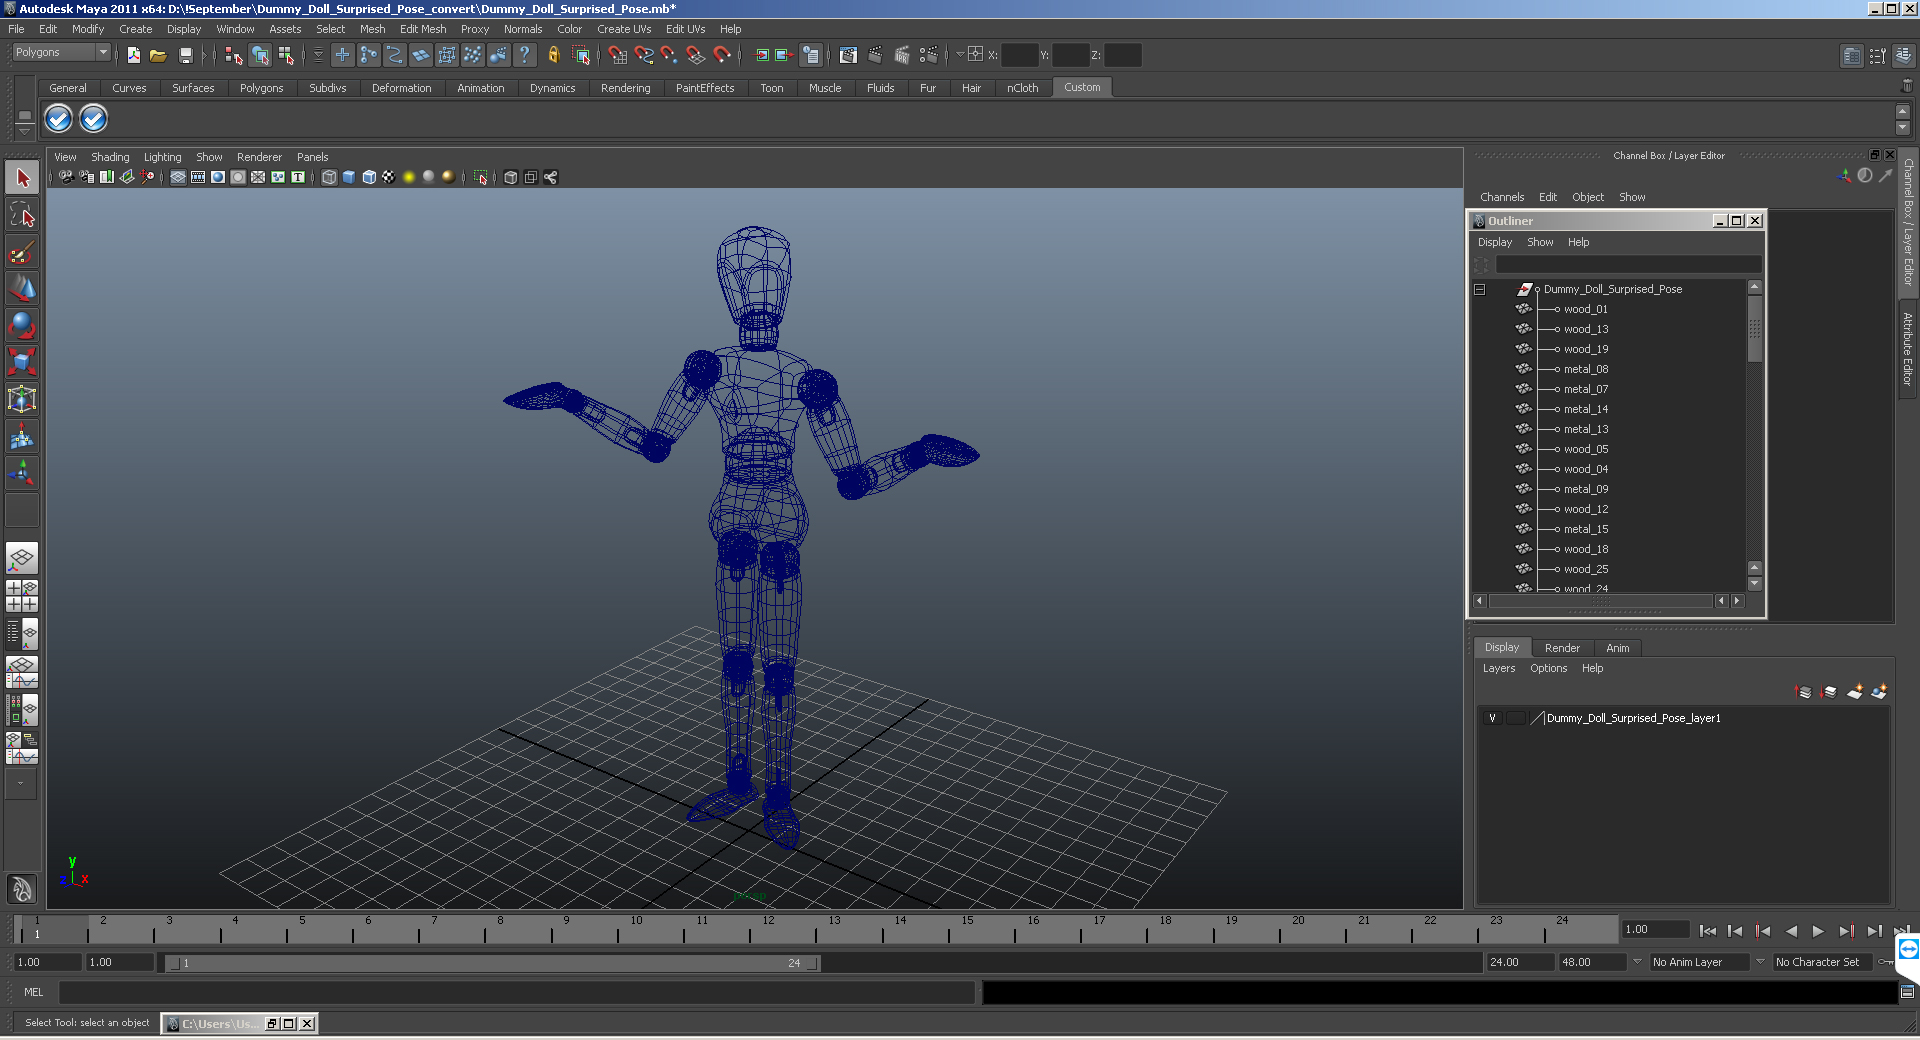Click the play forwards button
Screen dimensions: 1920x1040
click(x=1818, y=931)
